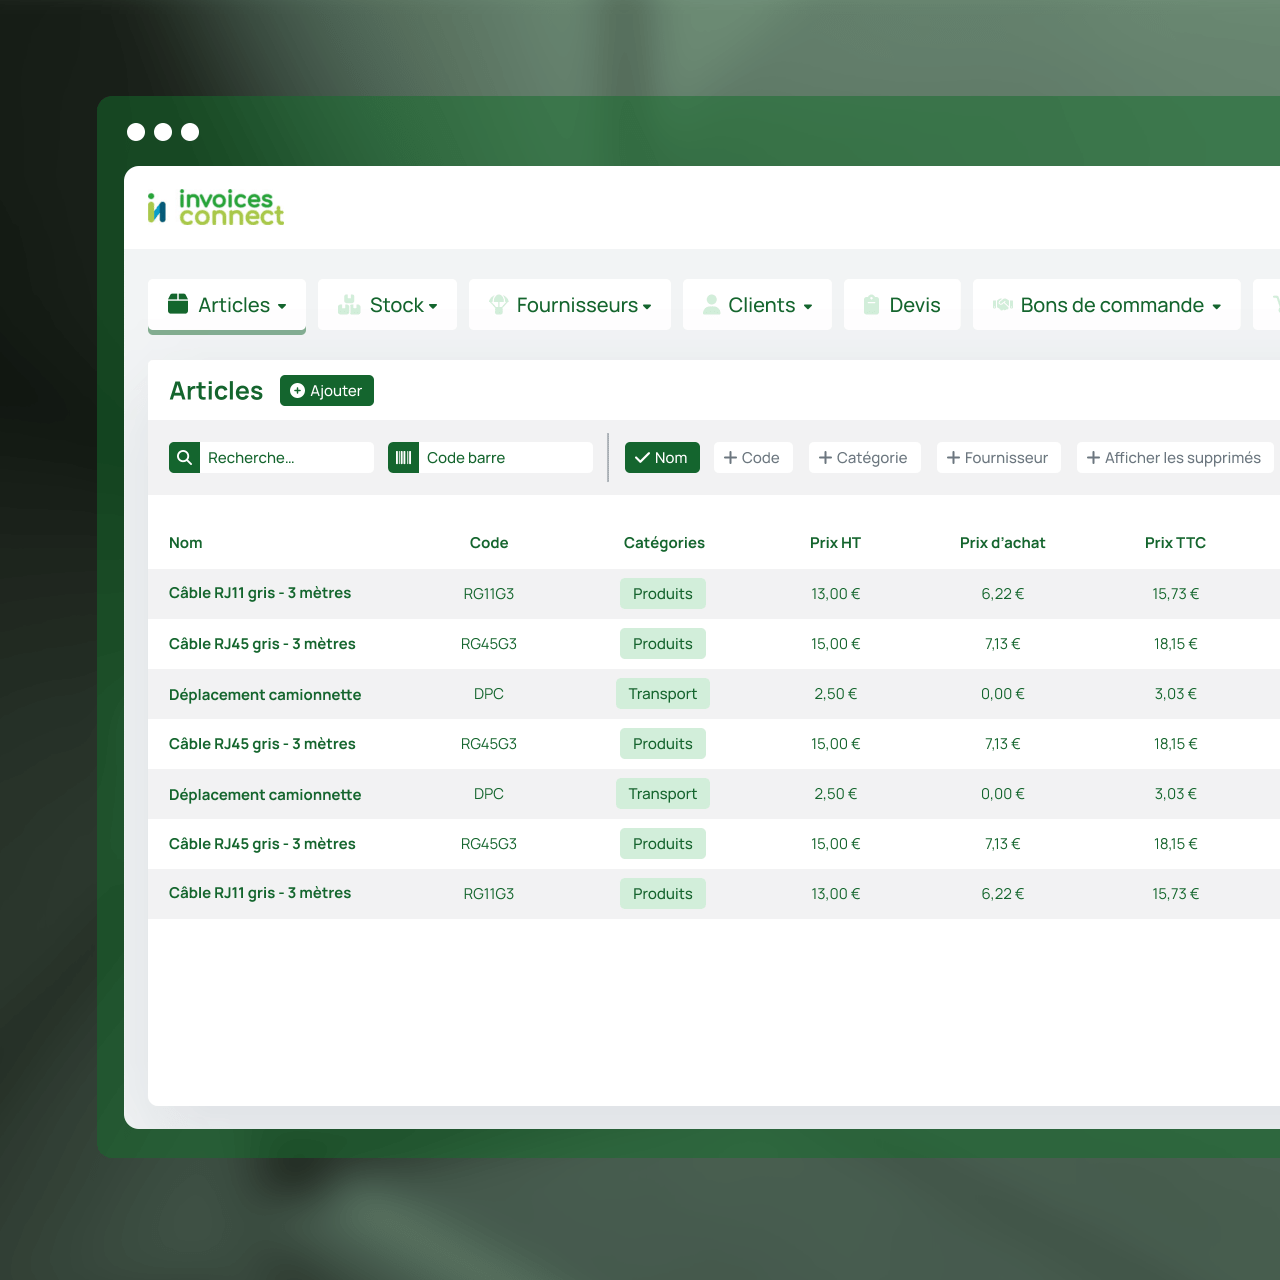Click Transport tag in first Déplacement row
The width and height of the screenshot is (1280, 1280).
tap(663, 694)
